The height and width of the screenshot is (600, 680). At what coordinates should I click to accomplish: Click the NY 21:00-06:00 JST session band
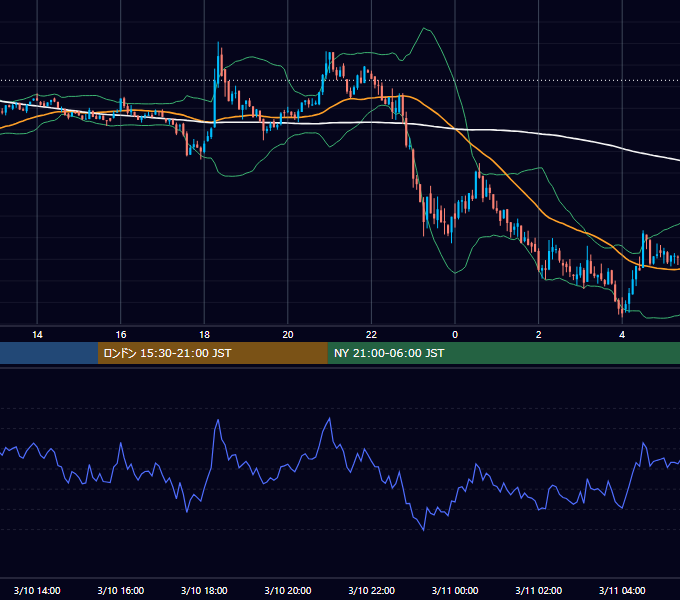pos(503,353)
